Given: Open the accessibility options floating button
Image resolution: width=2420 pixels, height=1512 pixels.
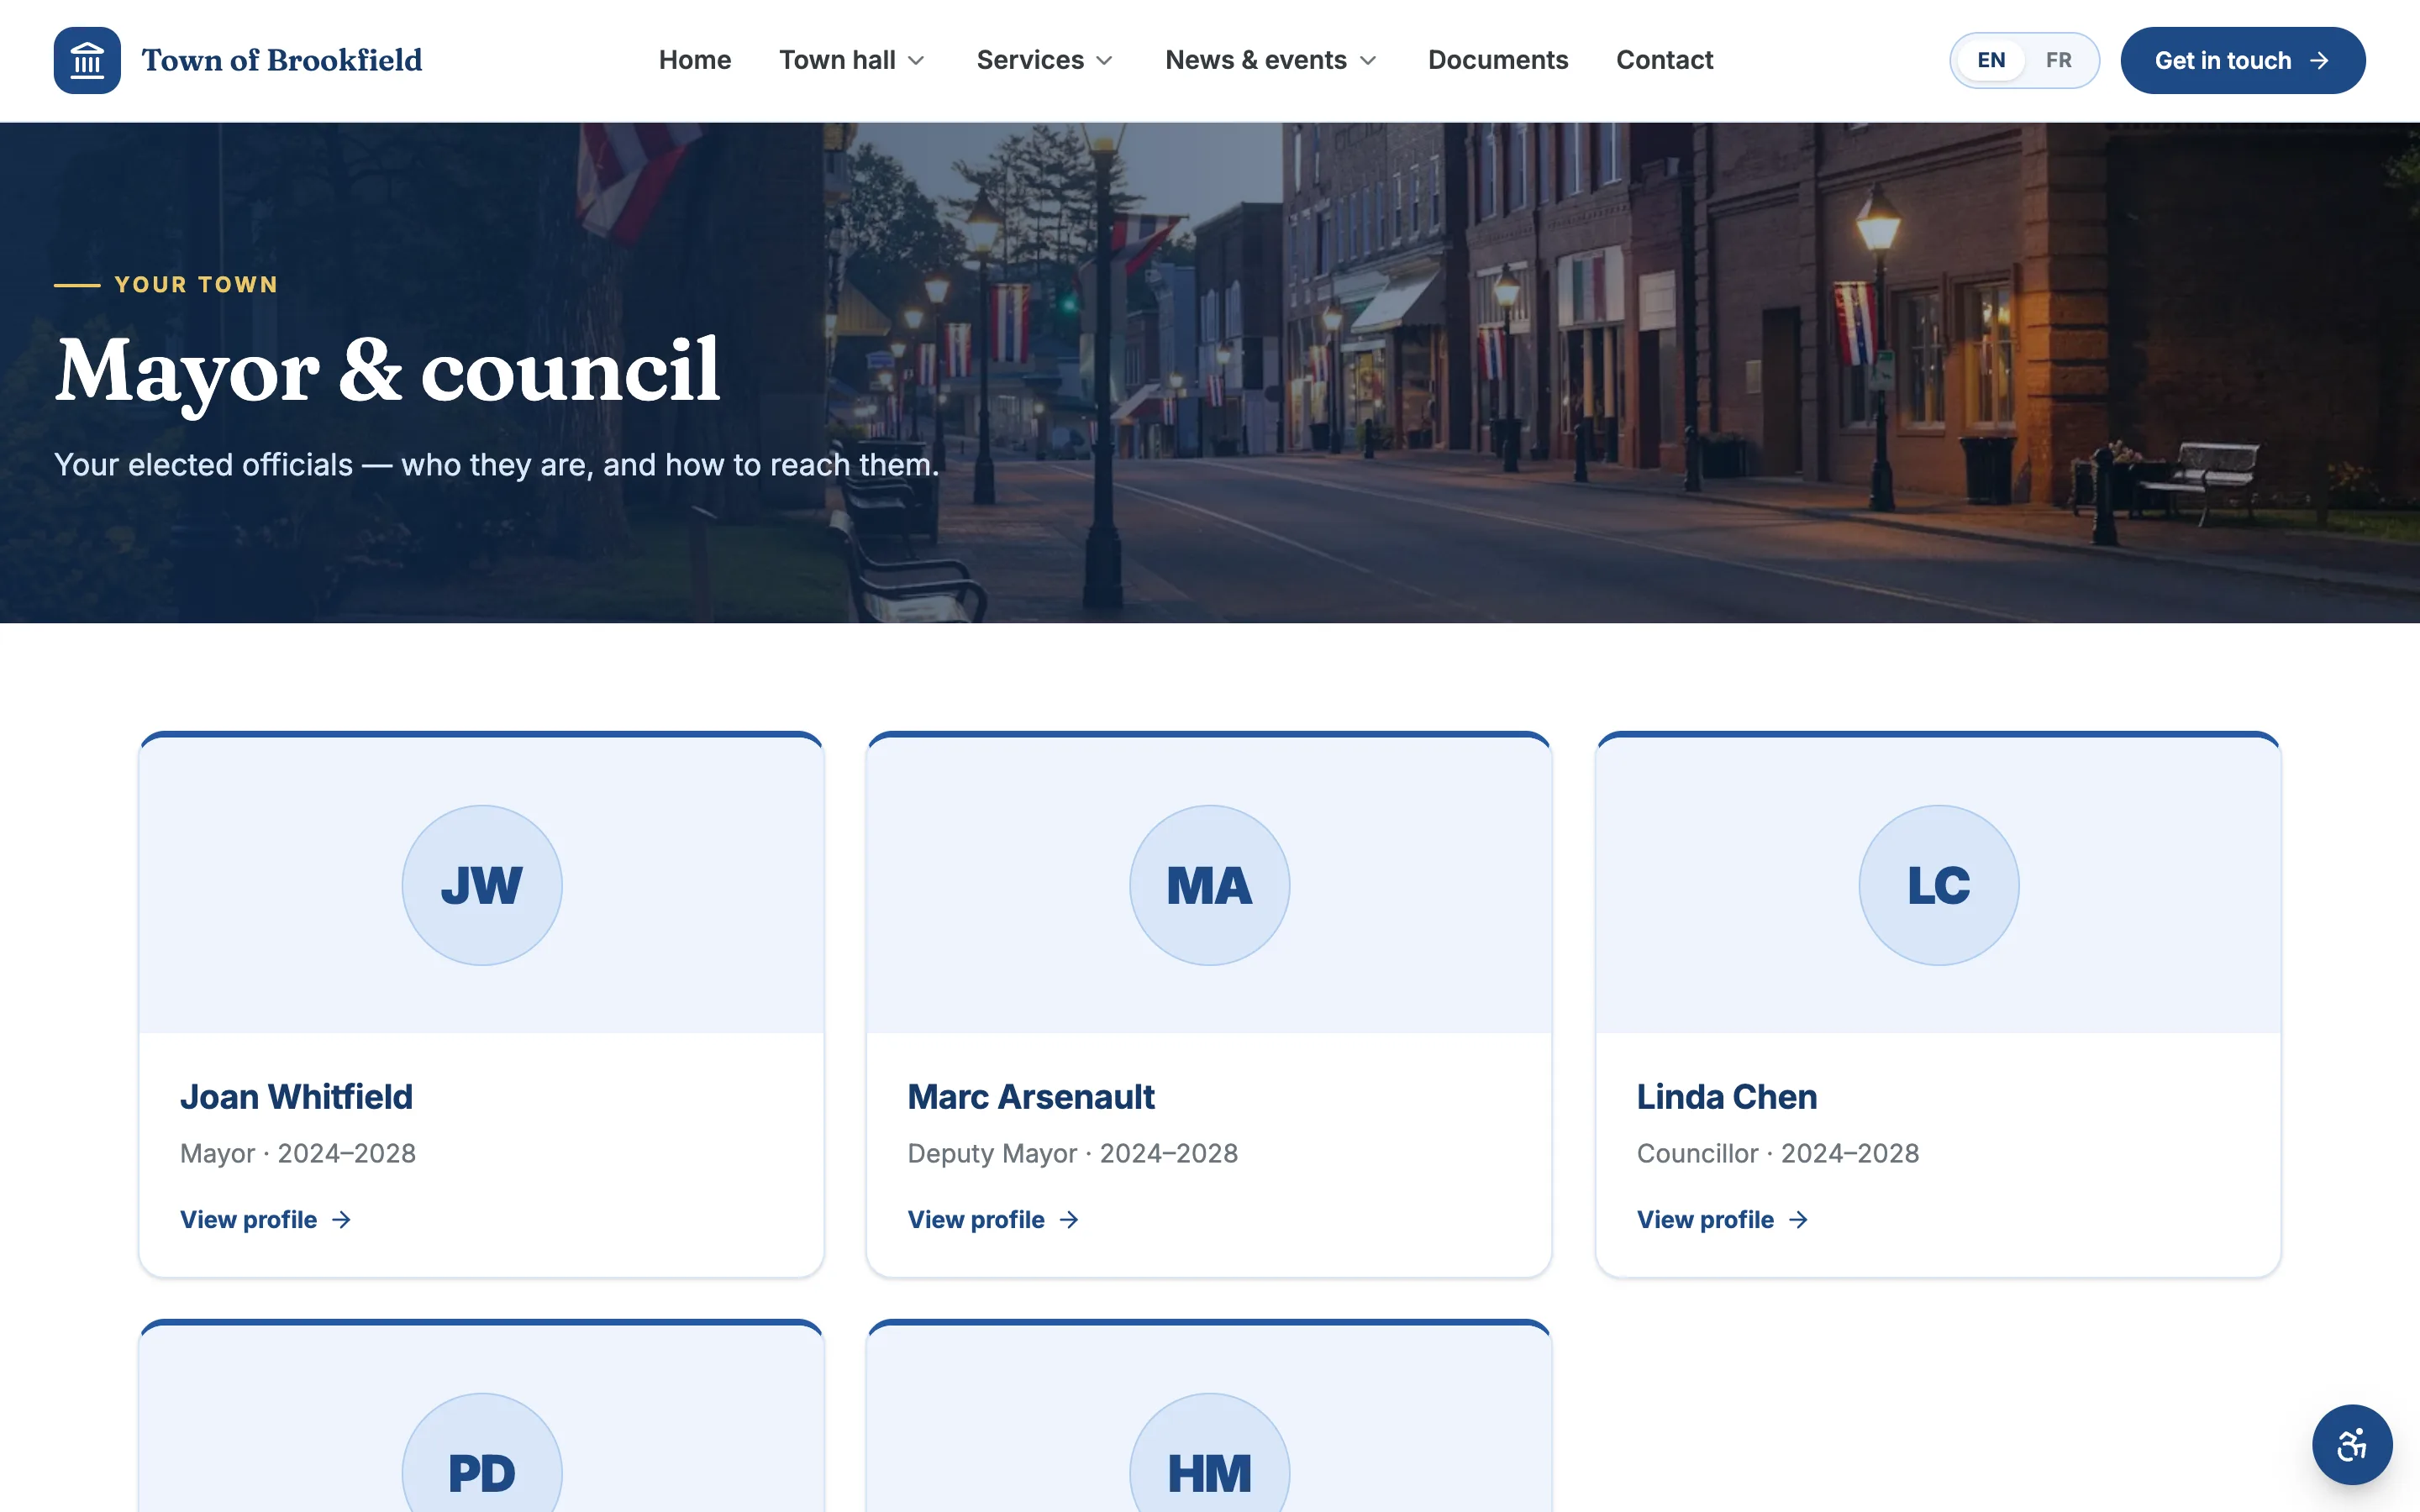Looking at the screenshot, I should coord(2352,1444).
